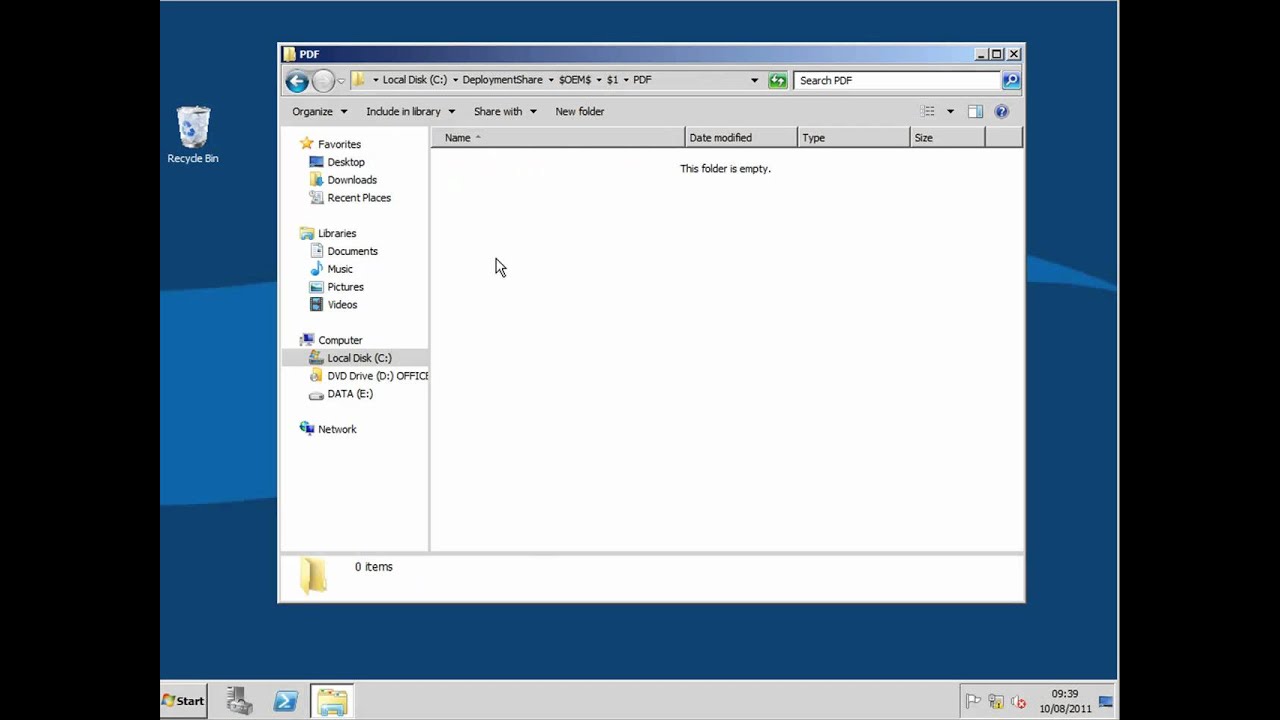Viewport: 1280px width, 720px height.
Task: Sort by the Size column header
Action: [x=948, y=138]
